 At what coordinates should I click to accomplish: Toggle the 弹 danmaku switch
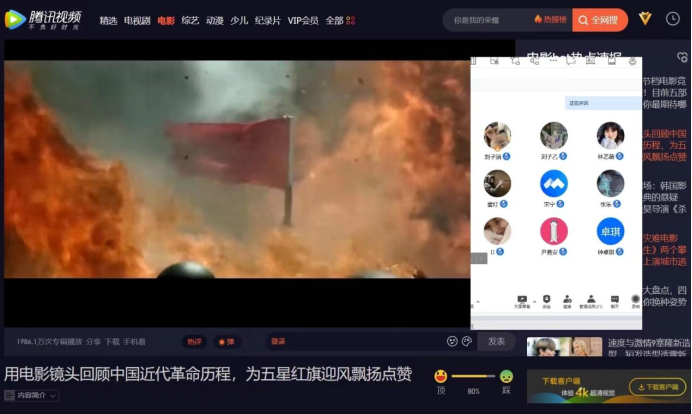224,341
